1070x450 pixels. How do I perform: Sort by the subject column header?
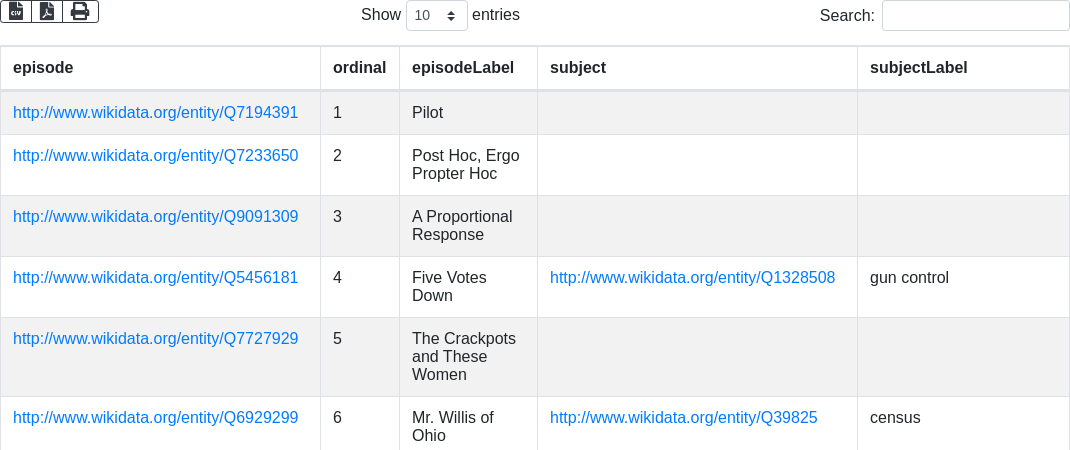(578, 68)
